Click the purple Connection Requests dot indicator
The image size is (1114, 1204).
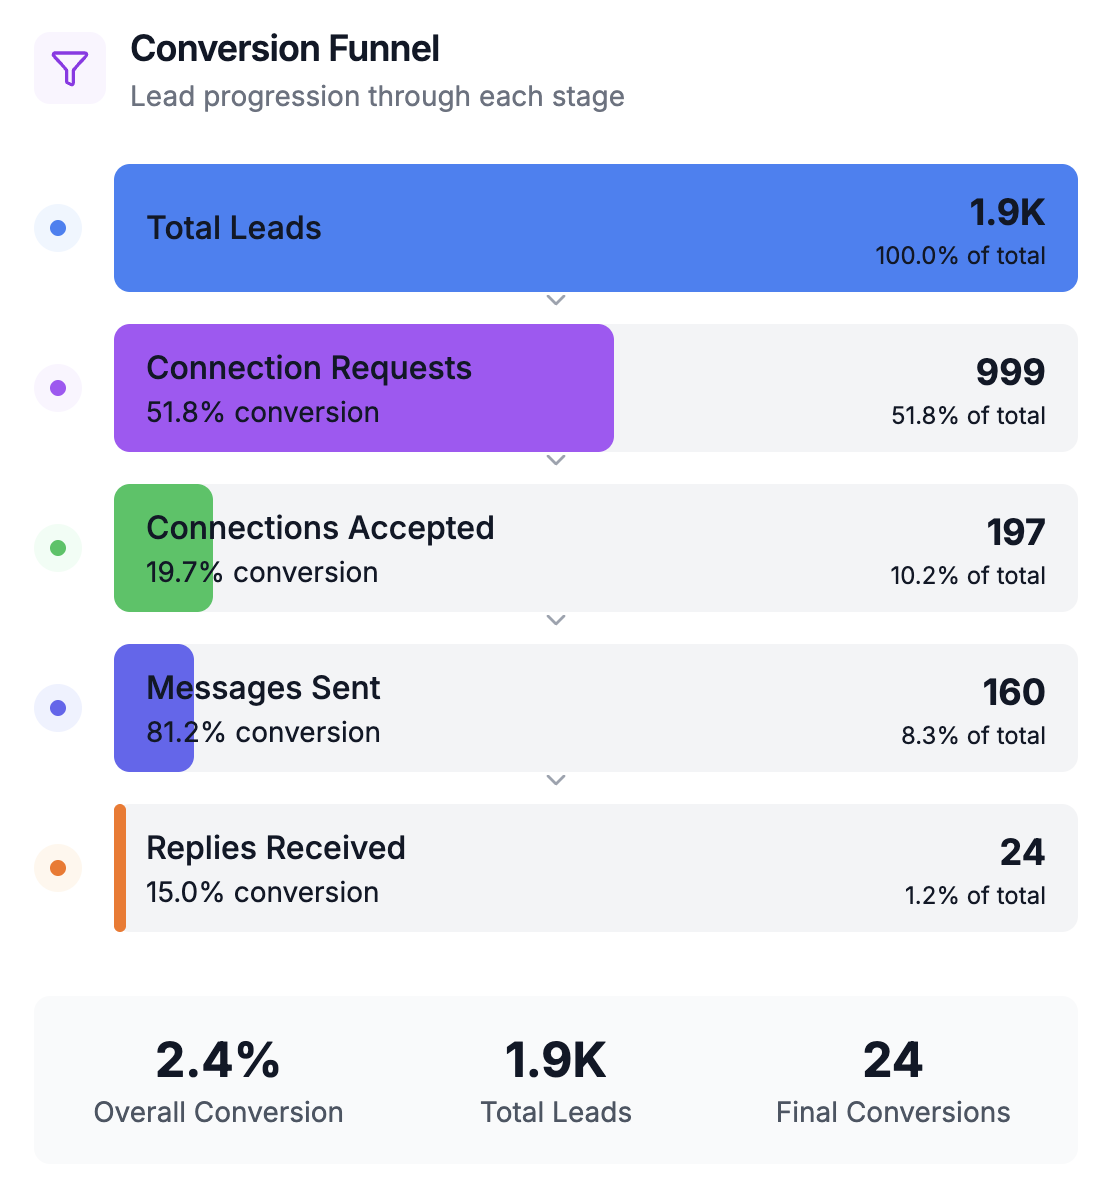click(58, 388)
